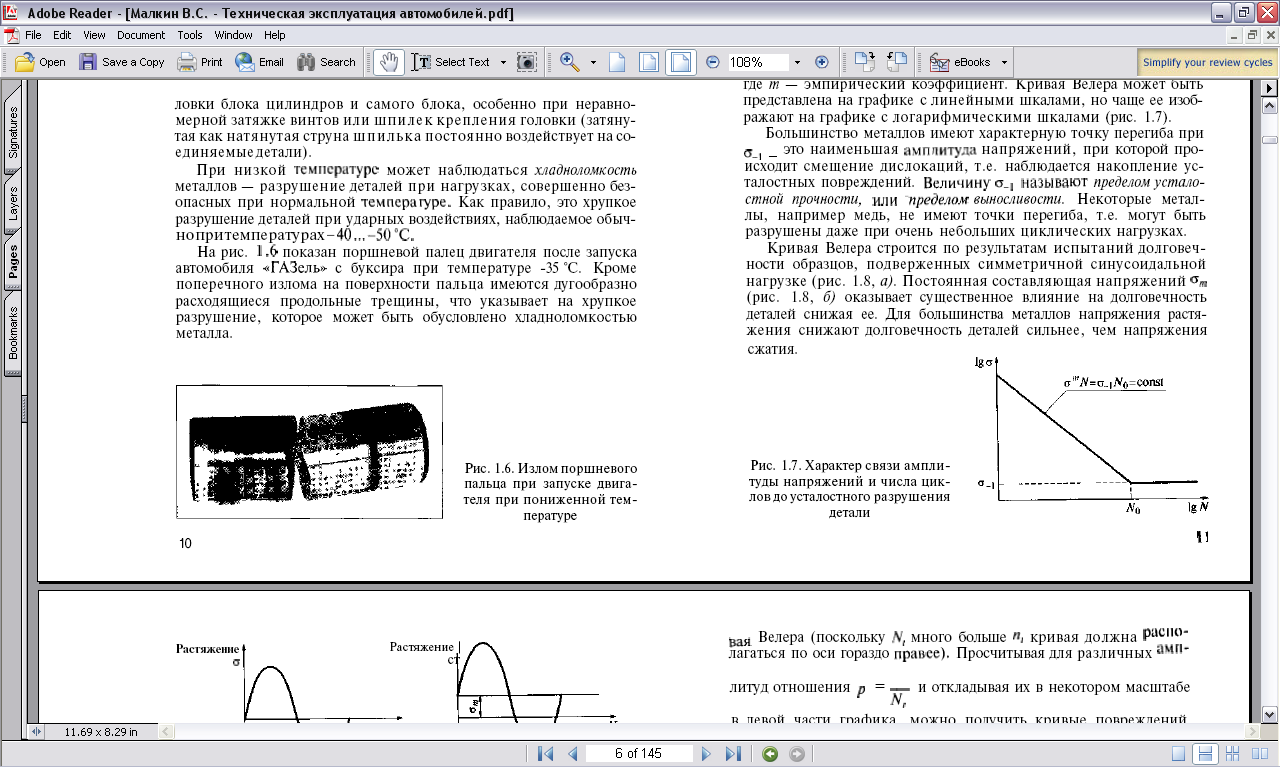Set Fit Page view
Image resolution: width=1280 pixels, height=768 pixels.
[x=649, y=62]
